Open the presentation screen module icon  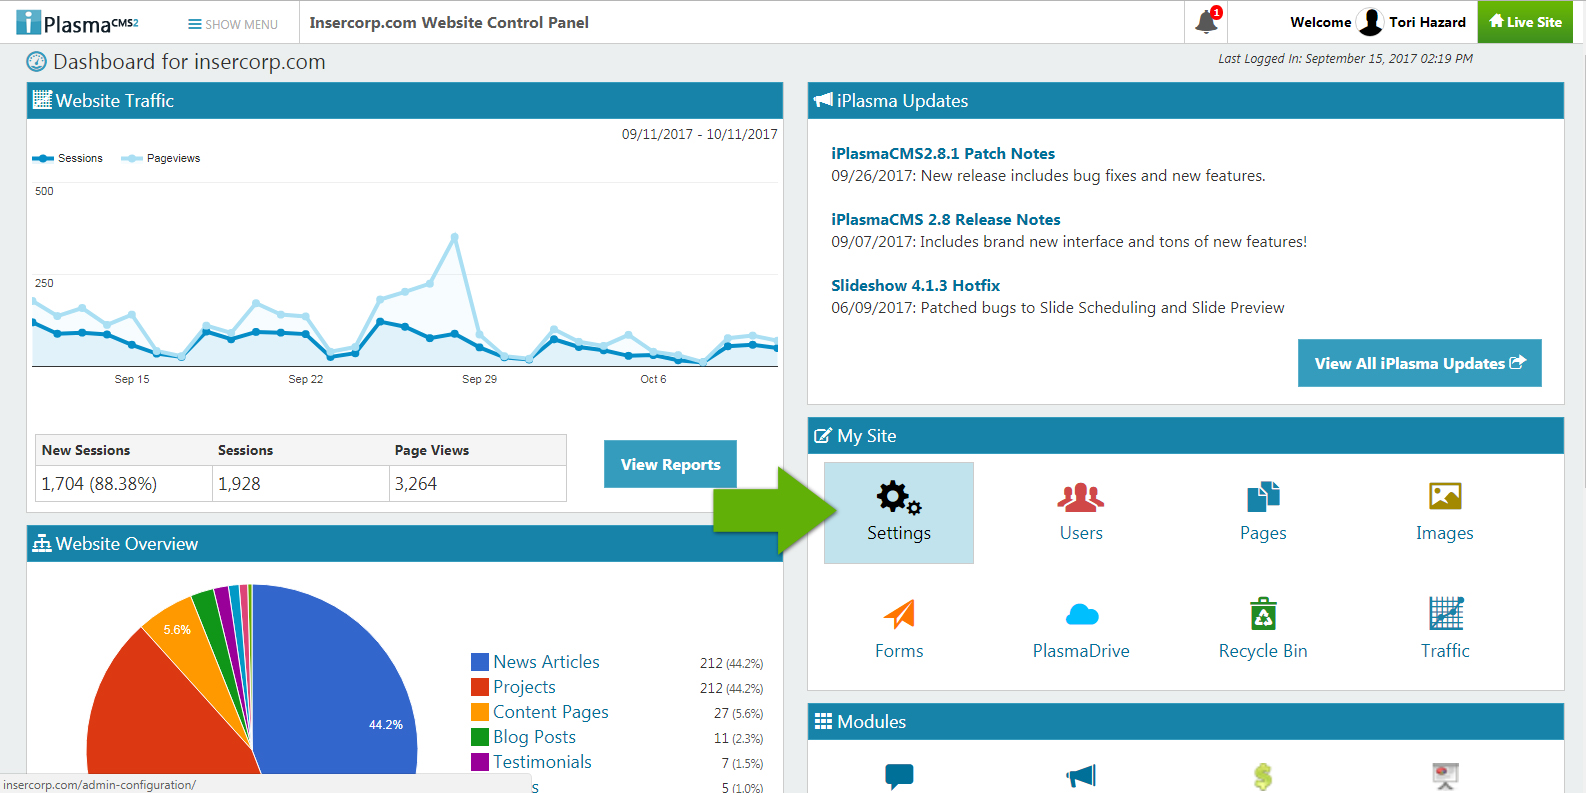pos(1445,776)
